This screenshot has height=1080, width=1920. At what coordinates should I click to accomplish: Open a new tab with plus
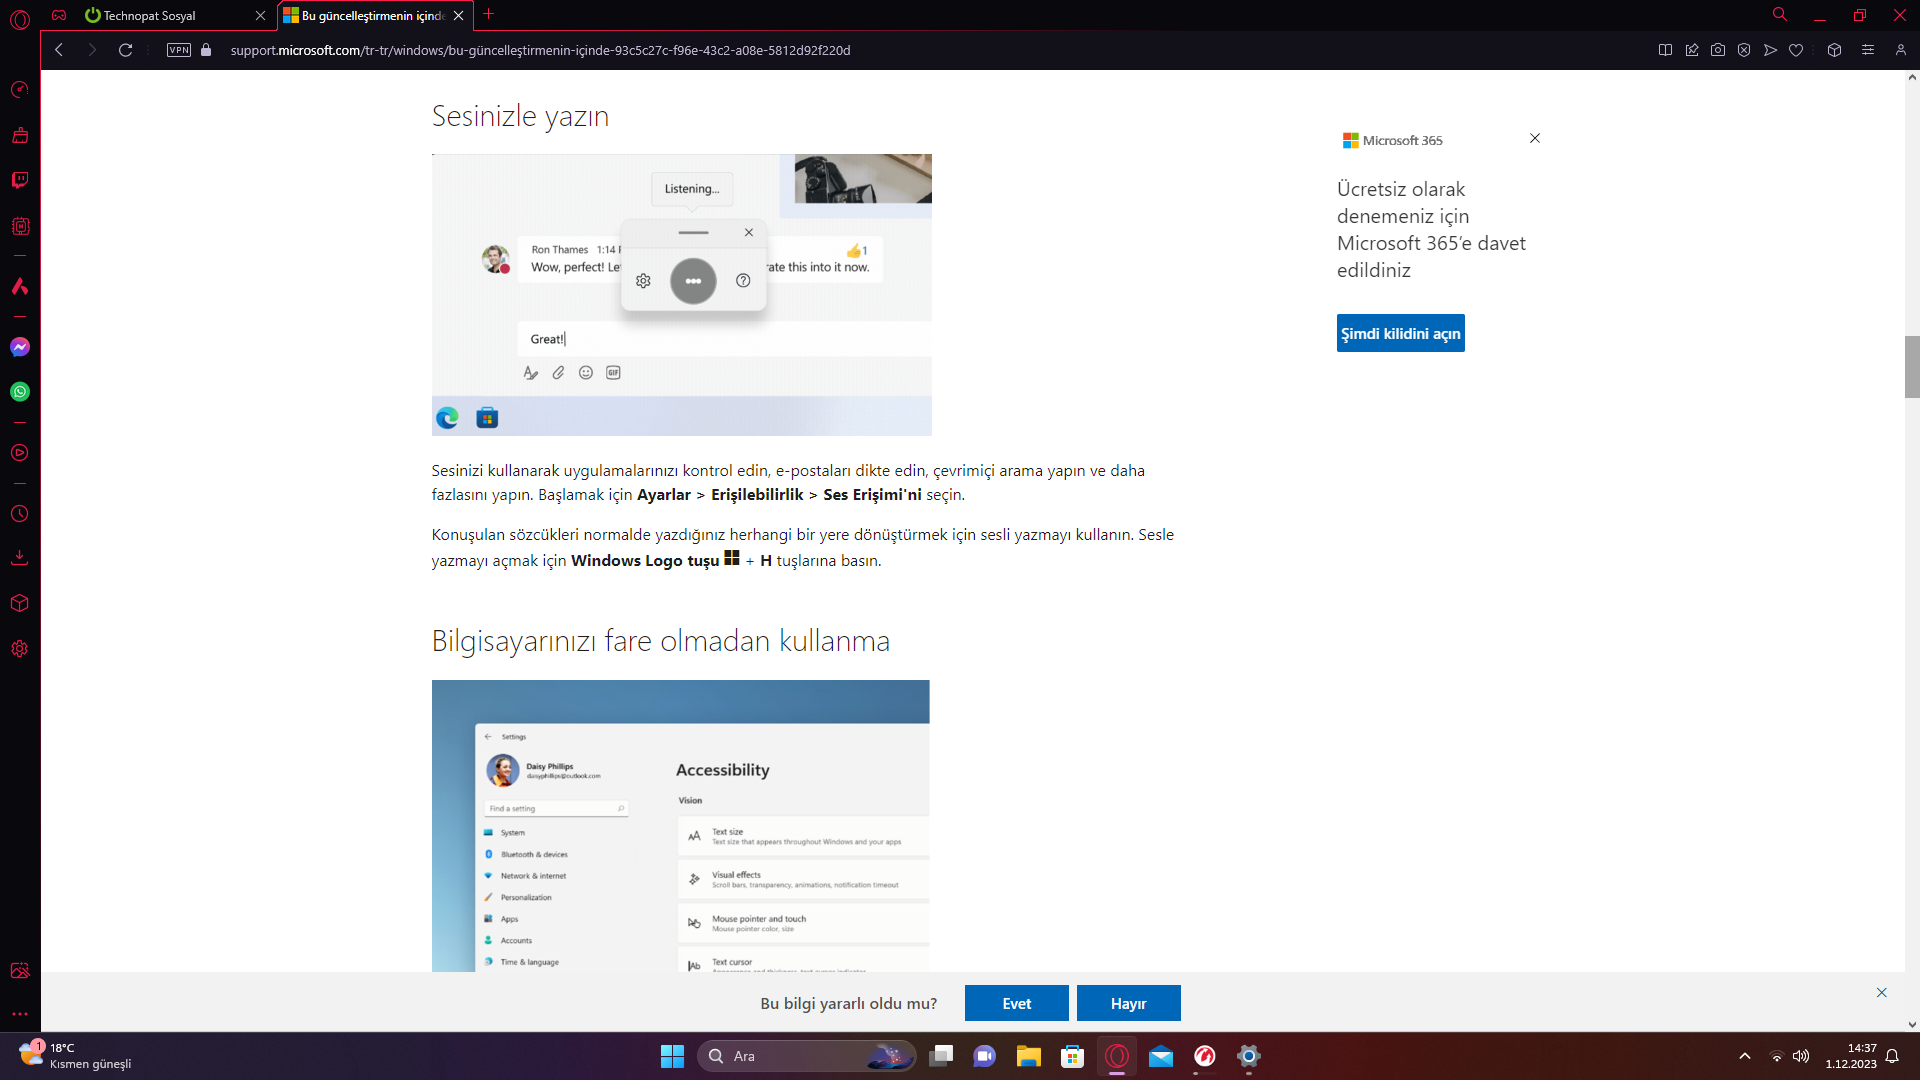click(489, 14)
